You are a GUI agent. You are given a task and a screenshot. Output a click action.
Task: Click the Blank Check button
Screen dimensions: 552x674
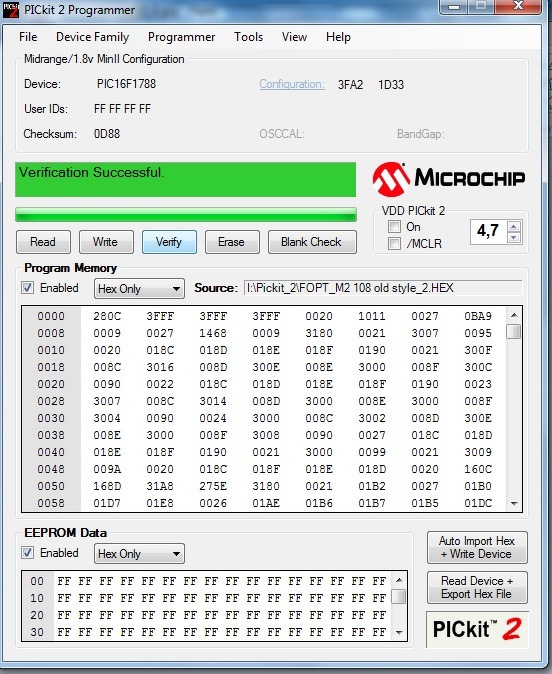312,242
